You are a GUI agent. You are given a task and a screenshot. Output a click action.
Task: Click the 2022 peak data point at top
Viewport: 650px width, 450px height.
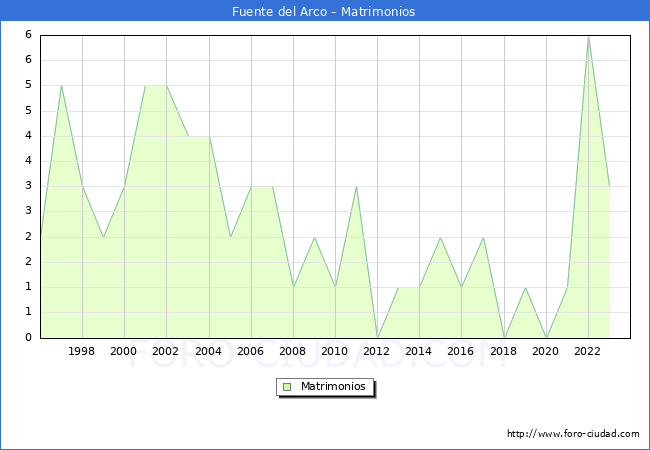pos(588,37)
